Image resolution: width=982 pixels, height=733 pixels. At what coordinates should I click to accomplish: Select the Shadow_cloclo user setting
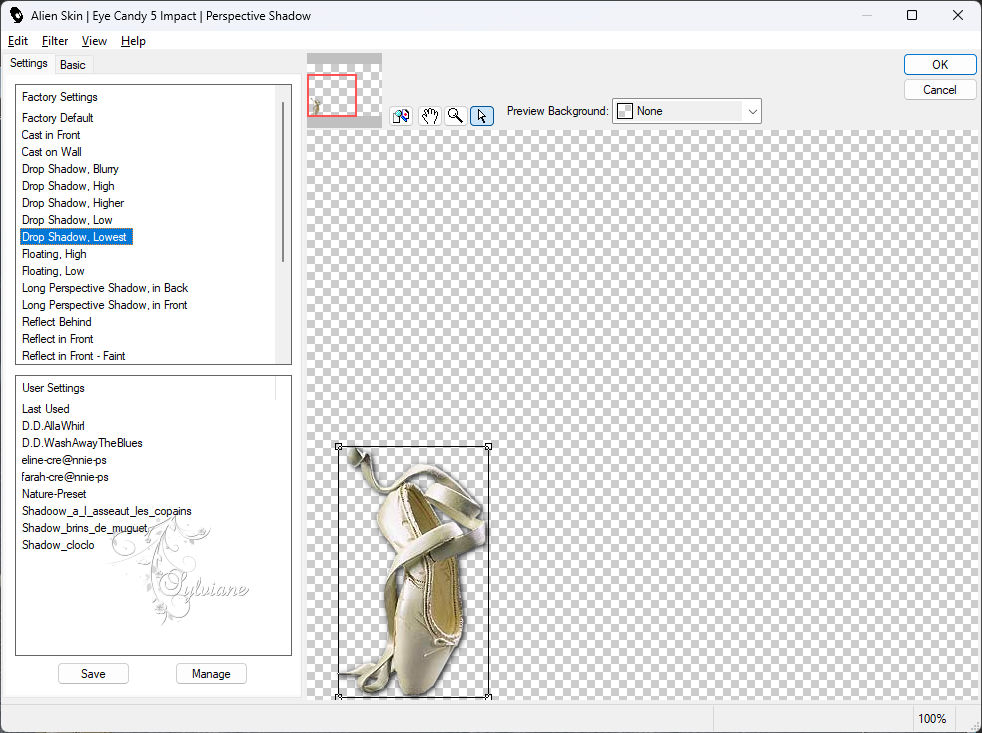click(58, 544)
